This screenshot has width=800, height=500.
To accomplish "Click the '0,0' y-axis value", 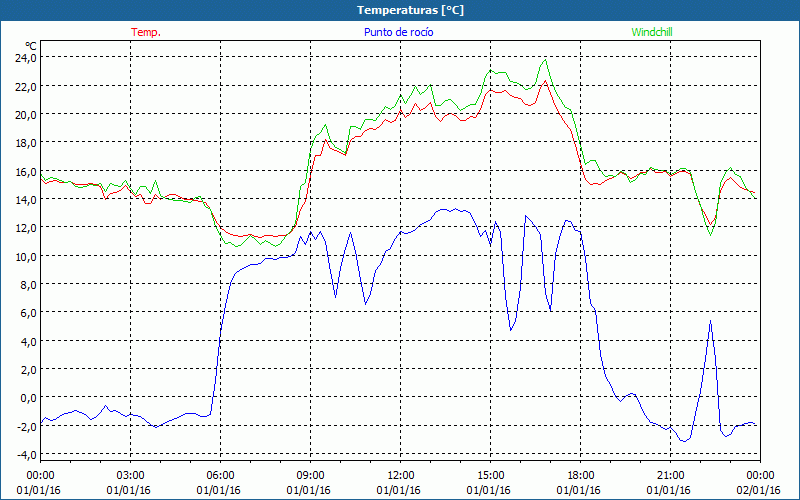I will (x=28, y=398).
